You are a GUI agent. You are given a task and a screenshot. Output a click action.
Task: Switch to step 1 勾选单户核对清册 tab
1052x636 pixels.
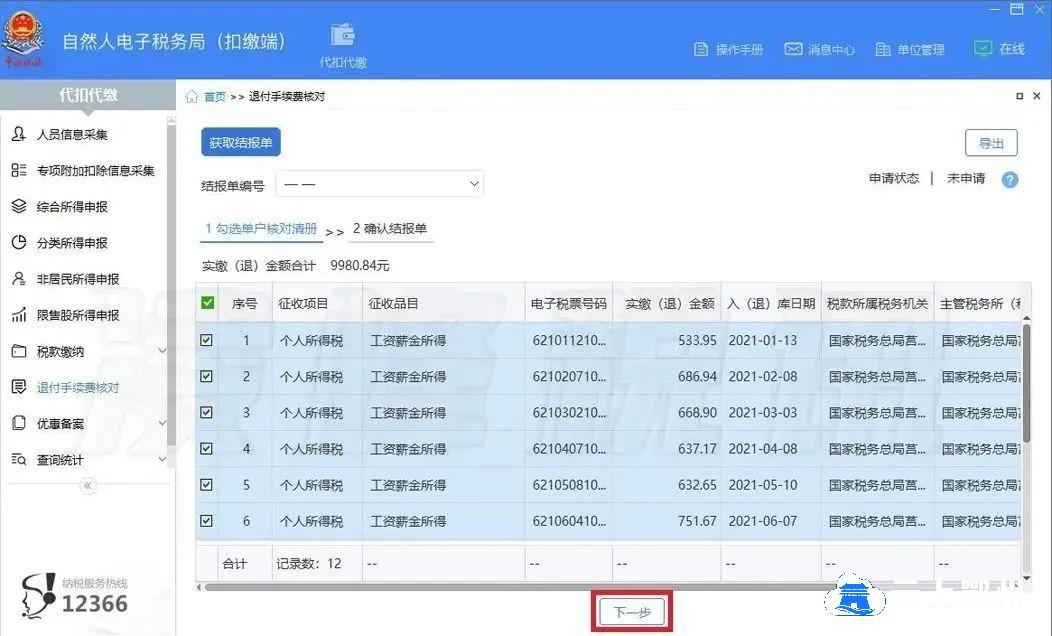tap(262, 229)
